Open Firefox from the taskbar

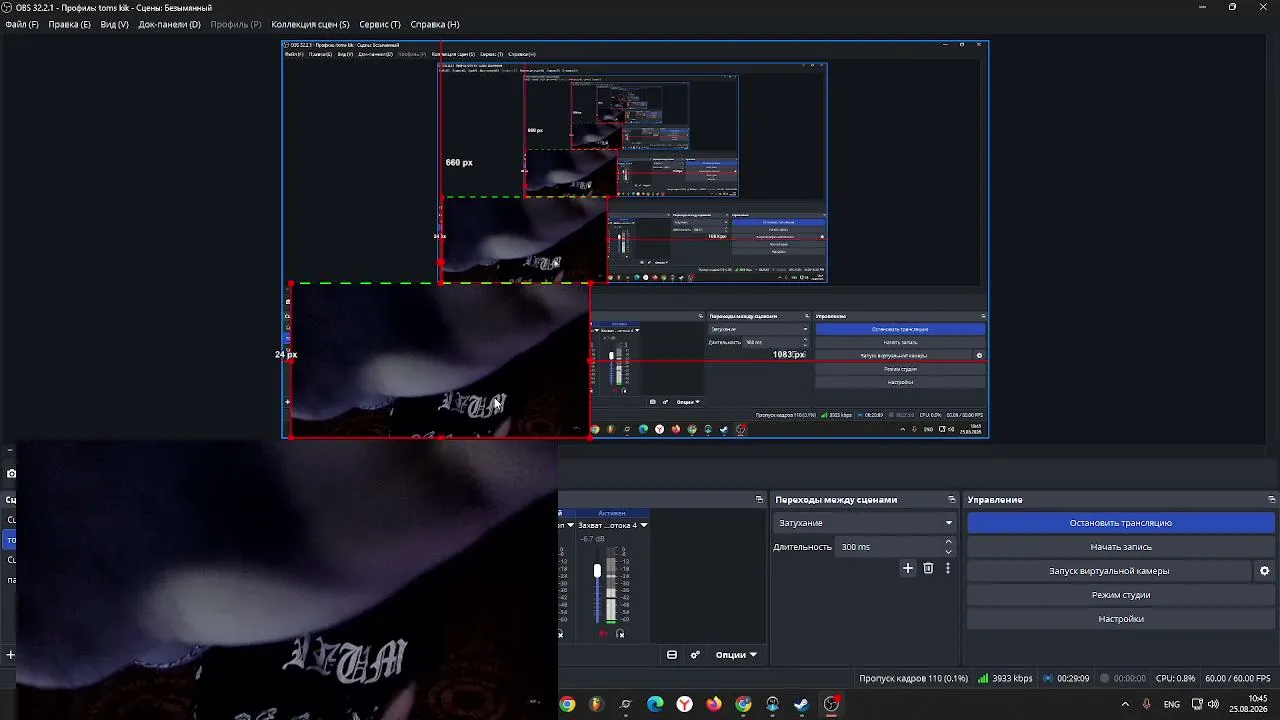click(714, 704)
